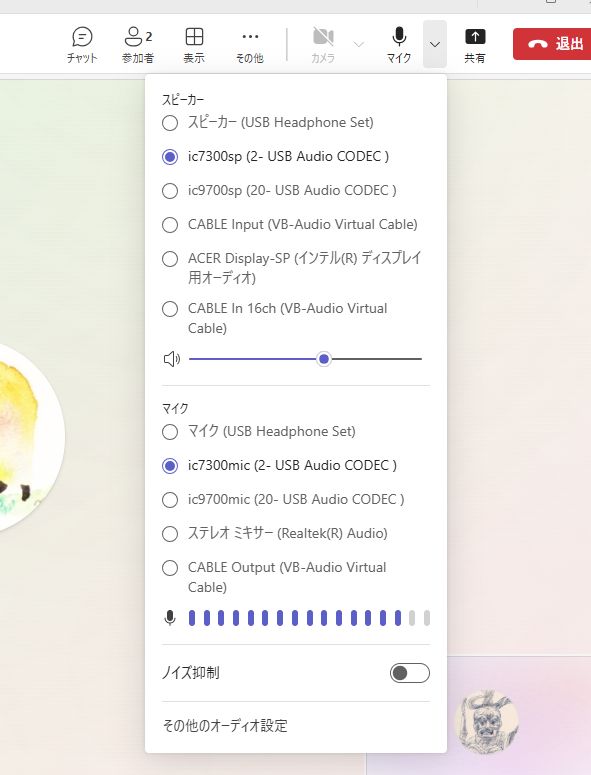Expand the camera options chevron

point(359,44)
